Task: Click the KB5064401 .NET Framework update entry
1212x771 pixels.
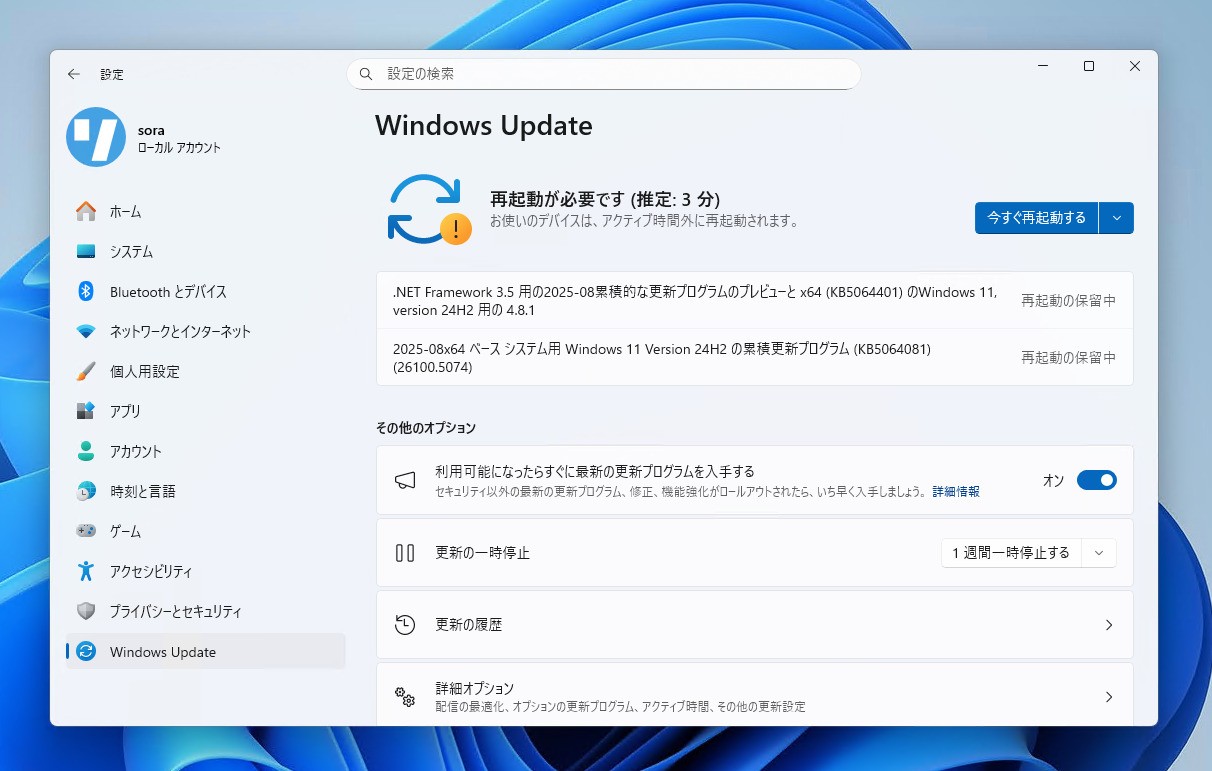Action: pos(754,300)
